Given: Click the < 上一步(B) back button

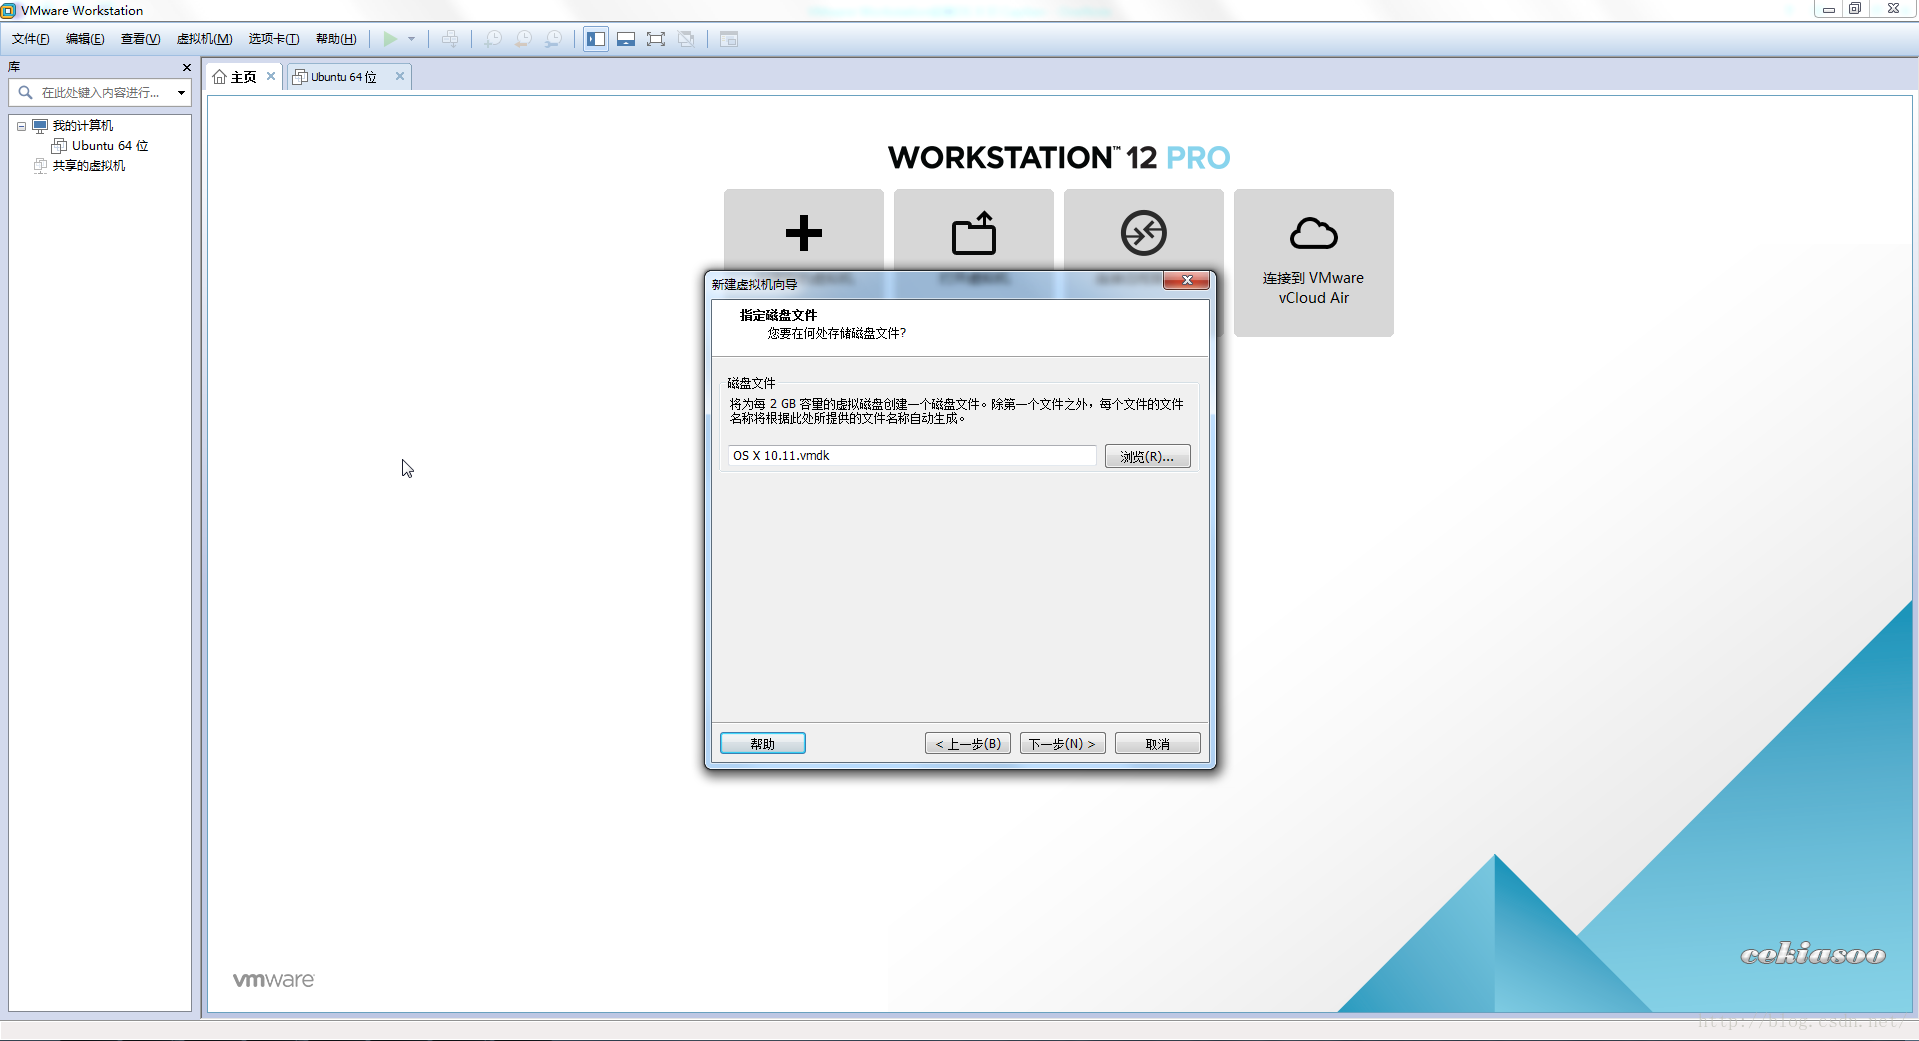Looking at the screenshot, I should pos(968,744).
